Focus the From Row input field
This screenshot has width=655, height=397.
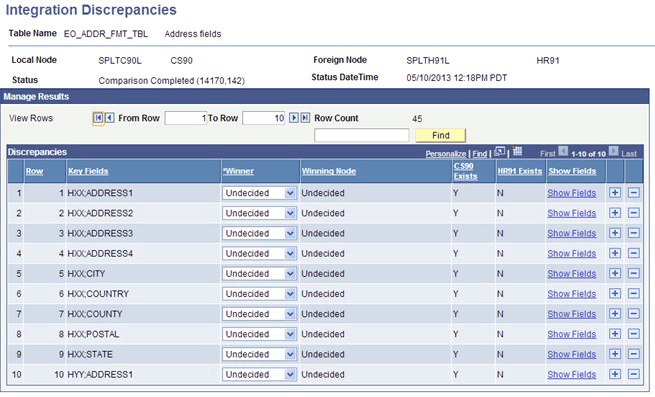click(x=186, y=118)
